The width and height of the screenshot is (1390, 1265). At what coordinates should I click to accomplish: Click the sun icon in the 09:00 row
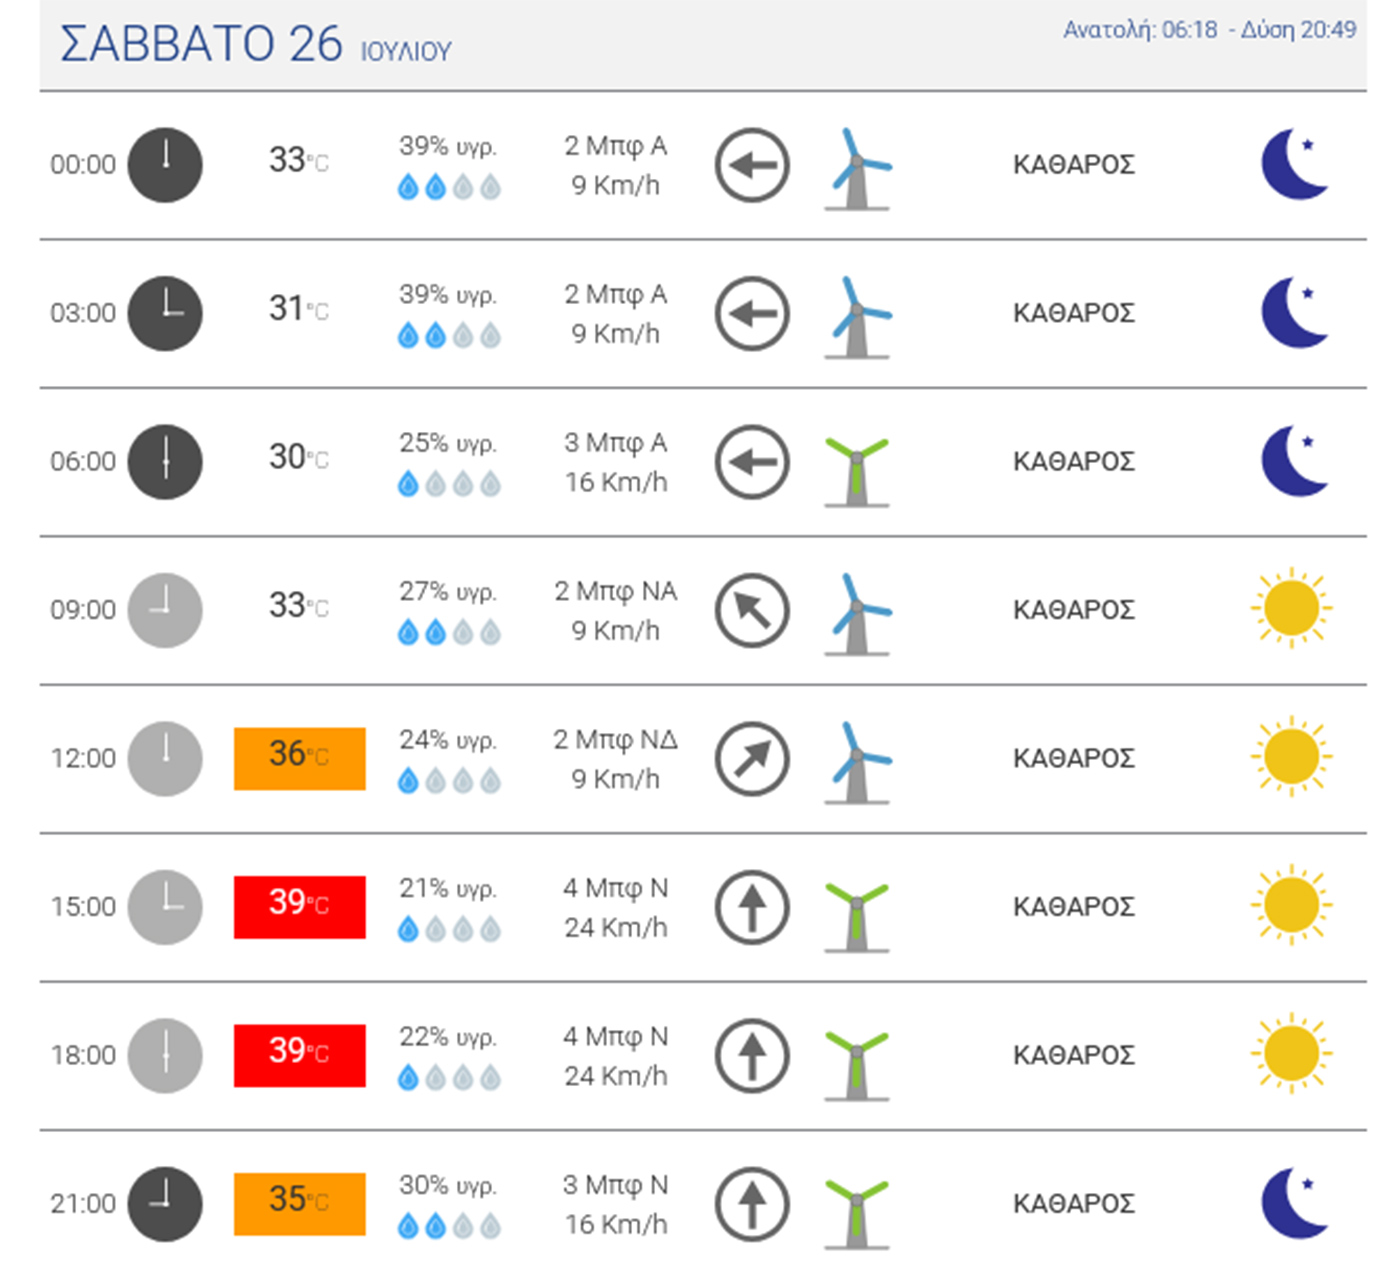point(1291,608)
